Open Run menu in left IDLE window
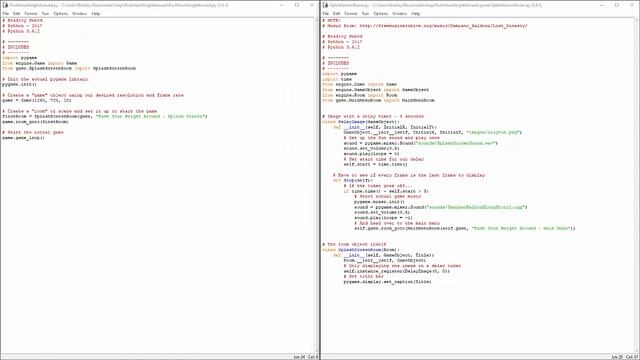640x360 pixels. coord(45,13)
